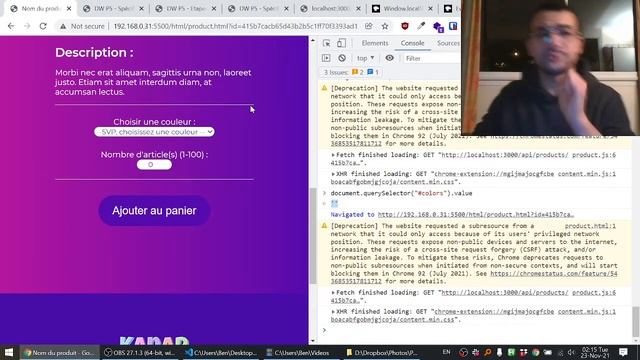Click the article quantity number field

pos(154,165)
